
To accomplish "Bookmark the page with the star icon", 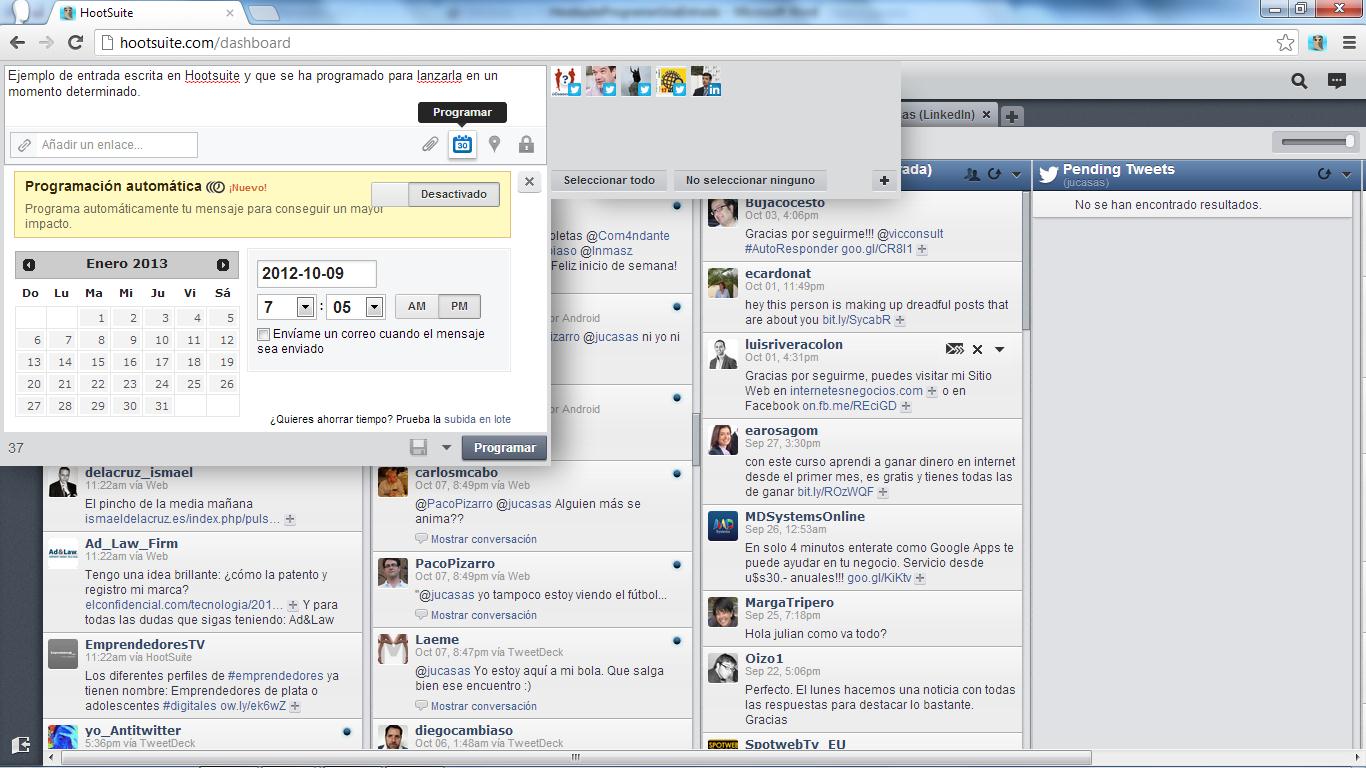I will coord(1285,43).
